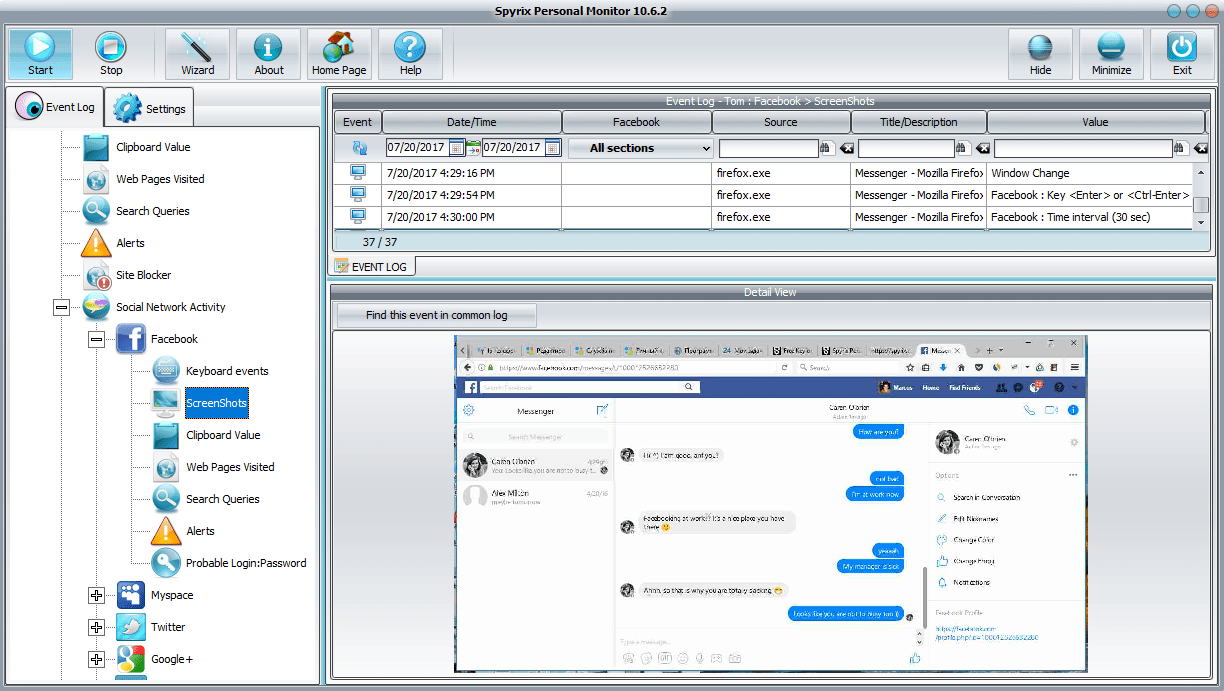Open the end date calendar picker
The width and height of the screenshot is (1224, 691).
pyautogui.click(x=552, y=148)
